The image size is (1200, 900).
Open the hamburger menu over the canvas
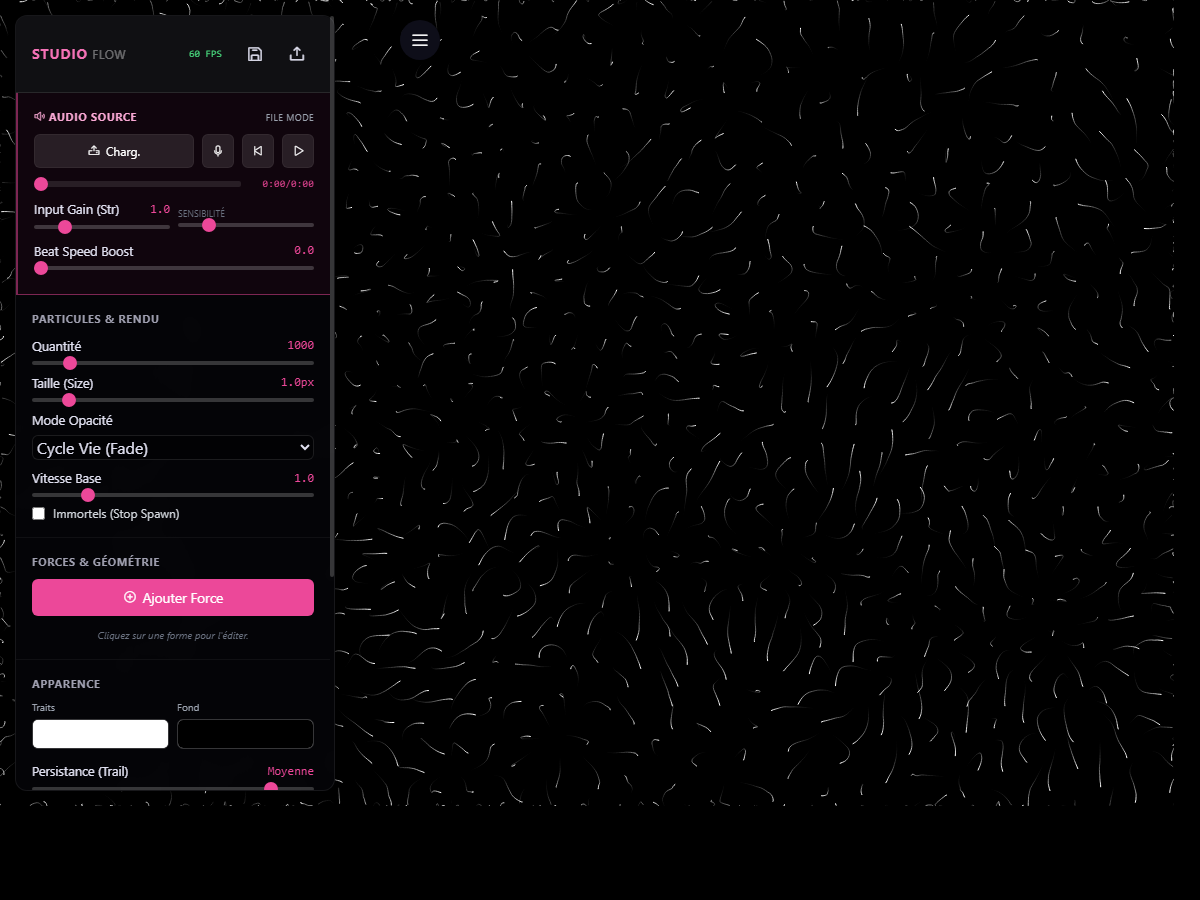tap(419, 40)
